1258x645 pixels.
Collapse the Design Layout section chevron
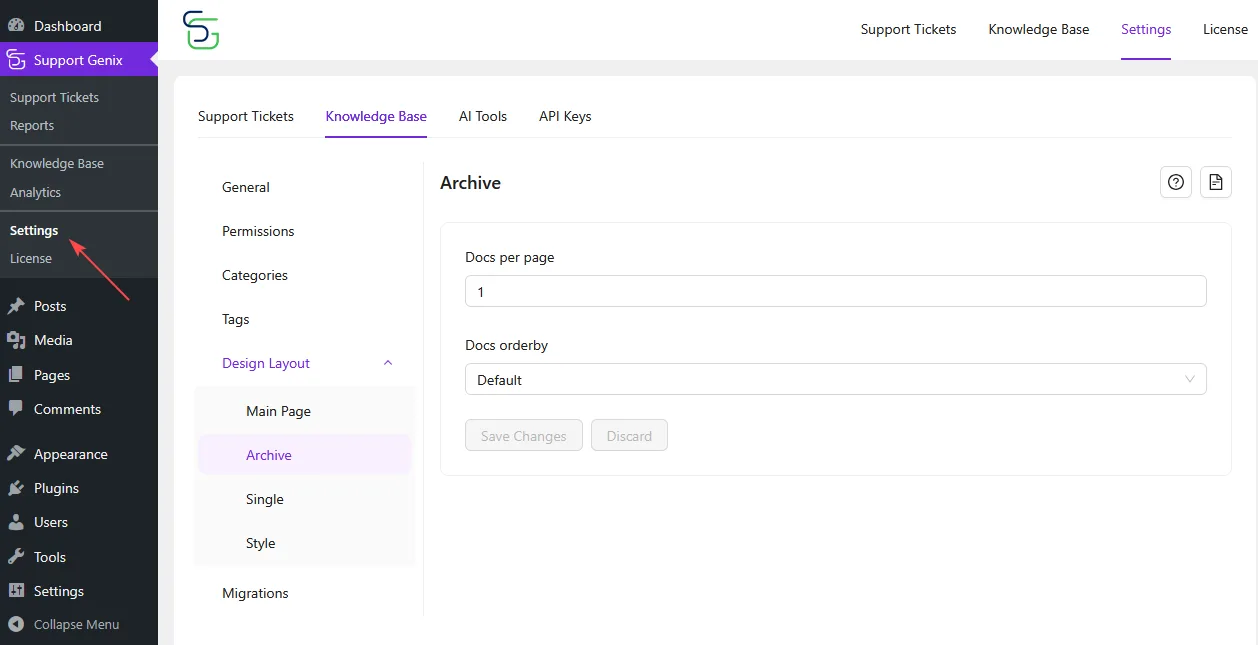(x=388, y=363)
